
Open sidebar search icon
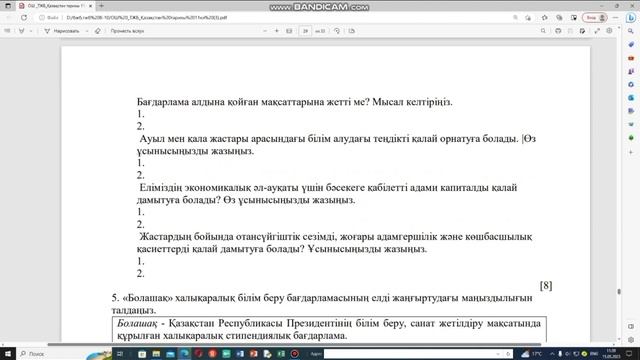[631, 31]
